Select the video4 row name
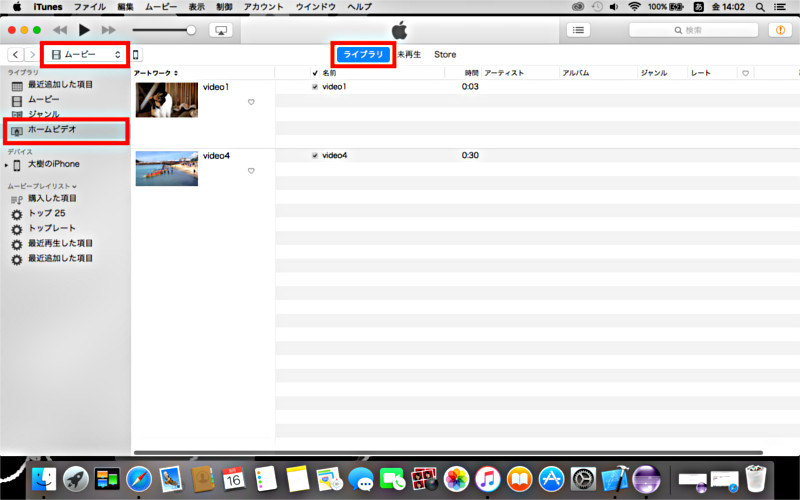Screen dimensions: 800x500 pos(335,156)
